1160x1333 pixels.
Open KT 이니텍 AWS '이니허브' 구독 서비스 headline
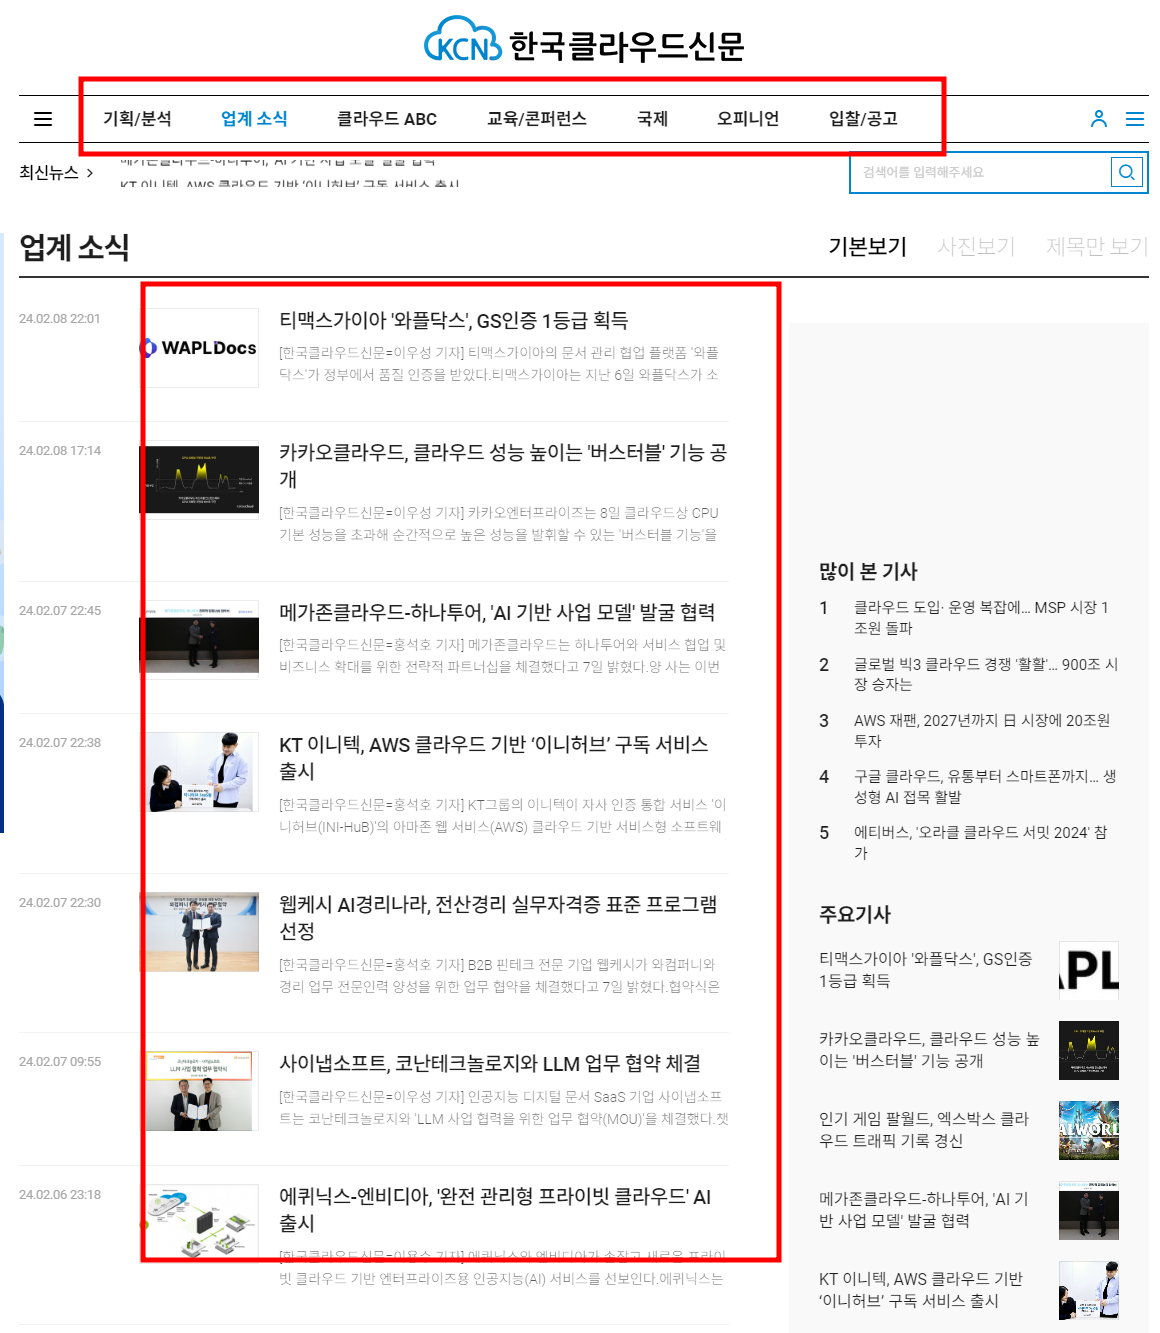tap(494, 758)
